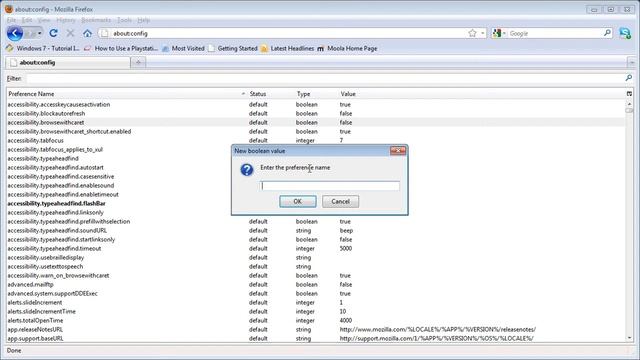Click value 5000 of typeaheadfind.timeout
Viewport: 640px width, 360px height.
click(346, 248)
